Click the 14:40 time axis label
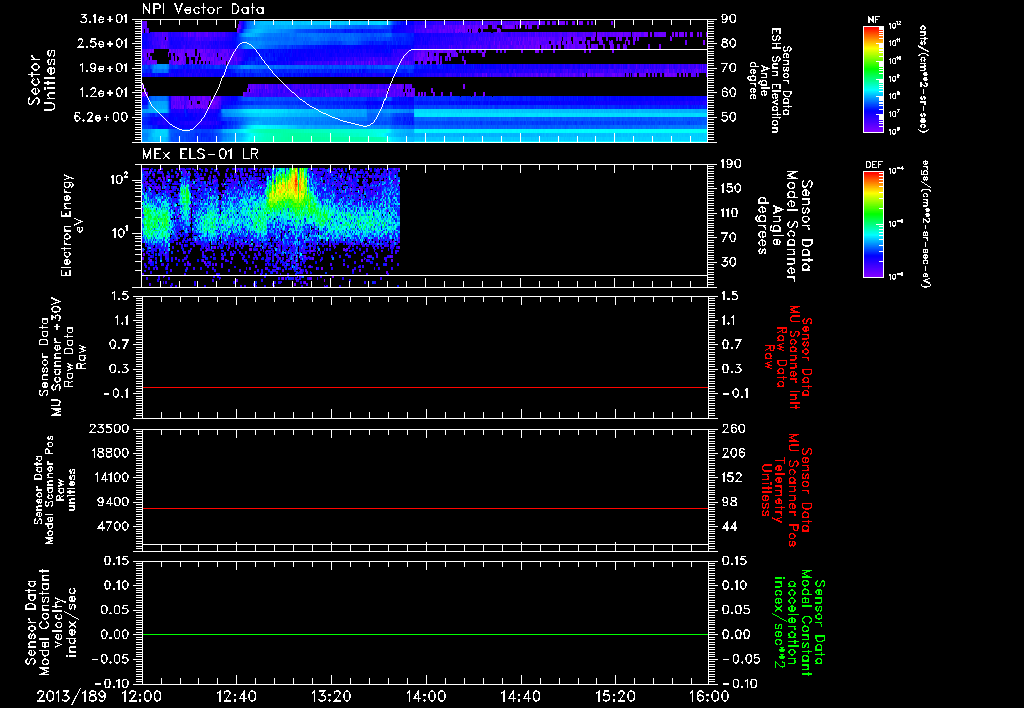Screen dimensions: 1024x708 (x=520, y=696)
